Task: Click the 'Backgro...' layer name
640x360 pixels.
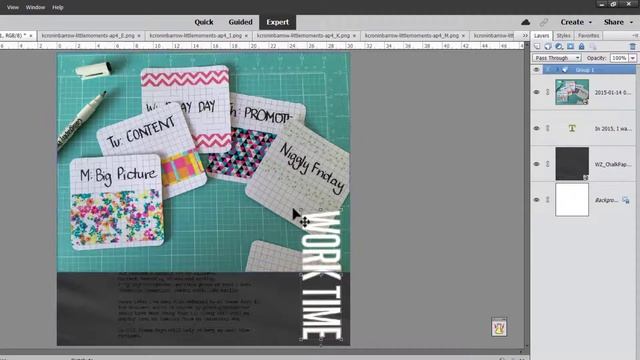Action: [606, 200]
